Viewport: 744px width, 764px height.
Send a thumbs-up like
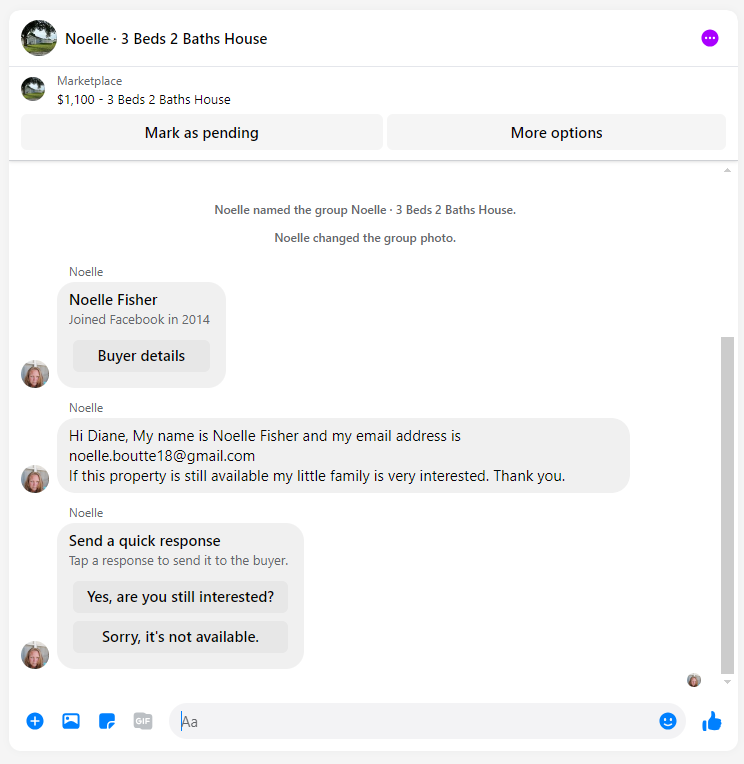tap(711, 721)
